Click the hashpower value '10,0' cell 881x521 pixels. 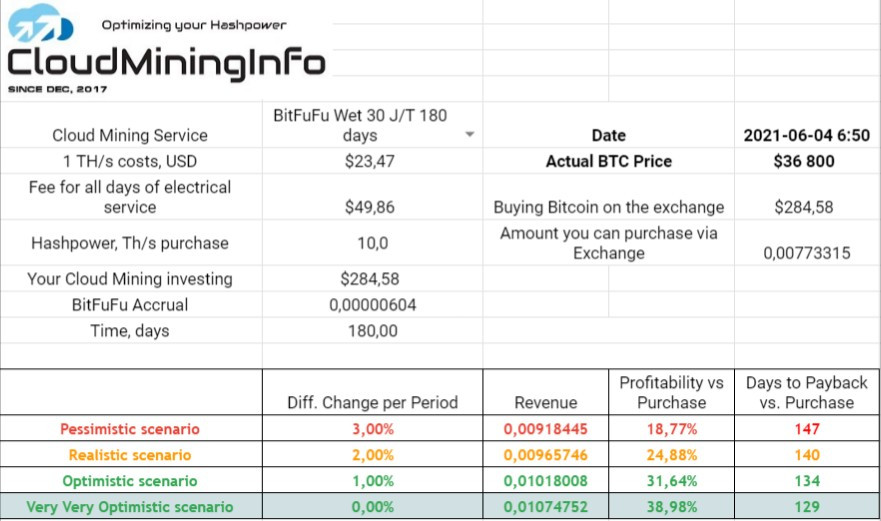tap(372, 243)
